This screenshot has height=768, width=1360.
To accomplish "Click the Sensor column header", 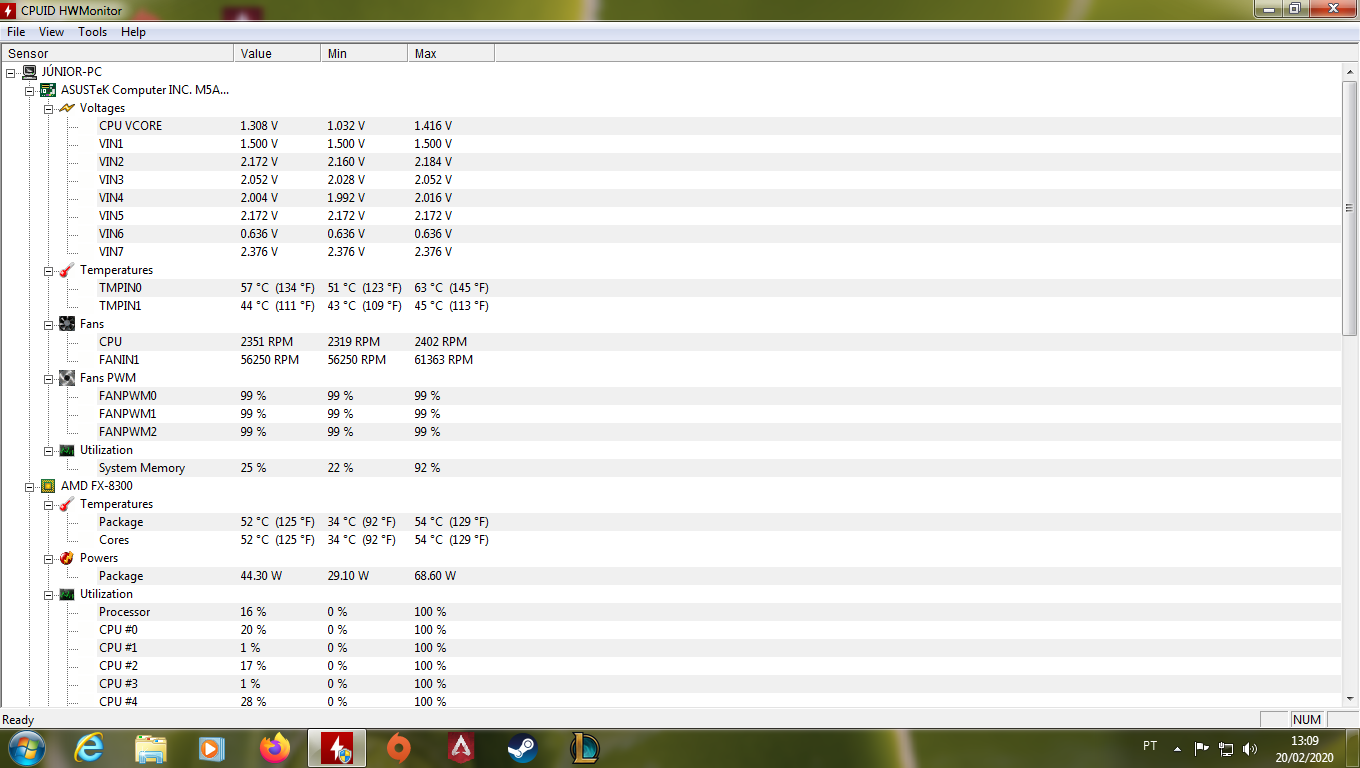I will click(x=117, y=53).
